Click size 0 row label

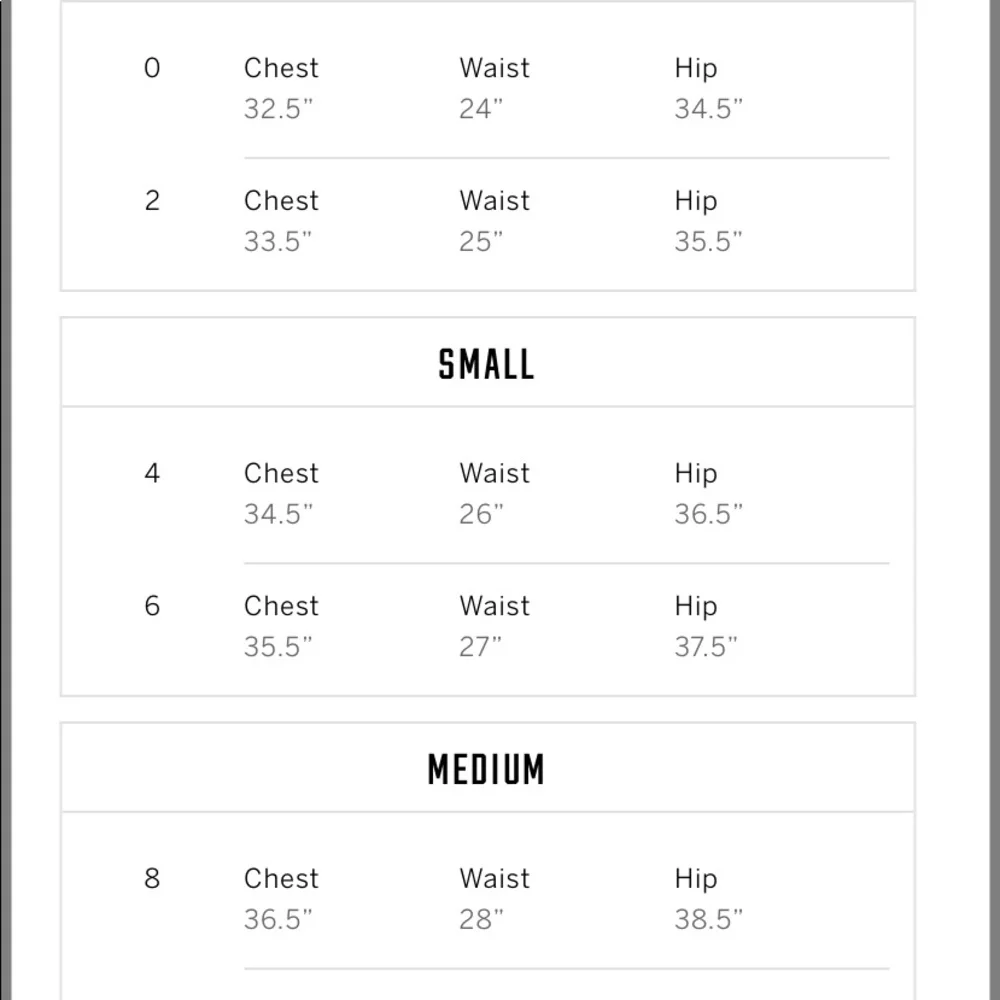tap(152, 68)
